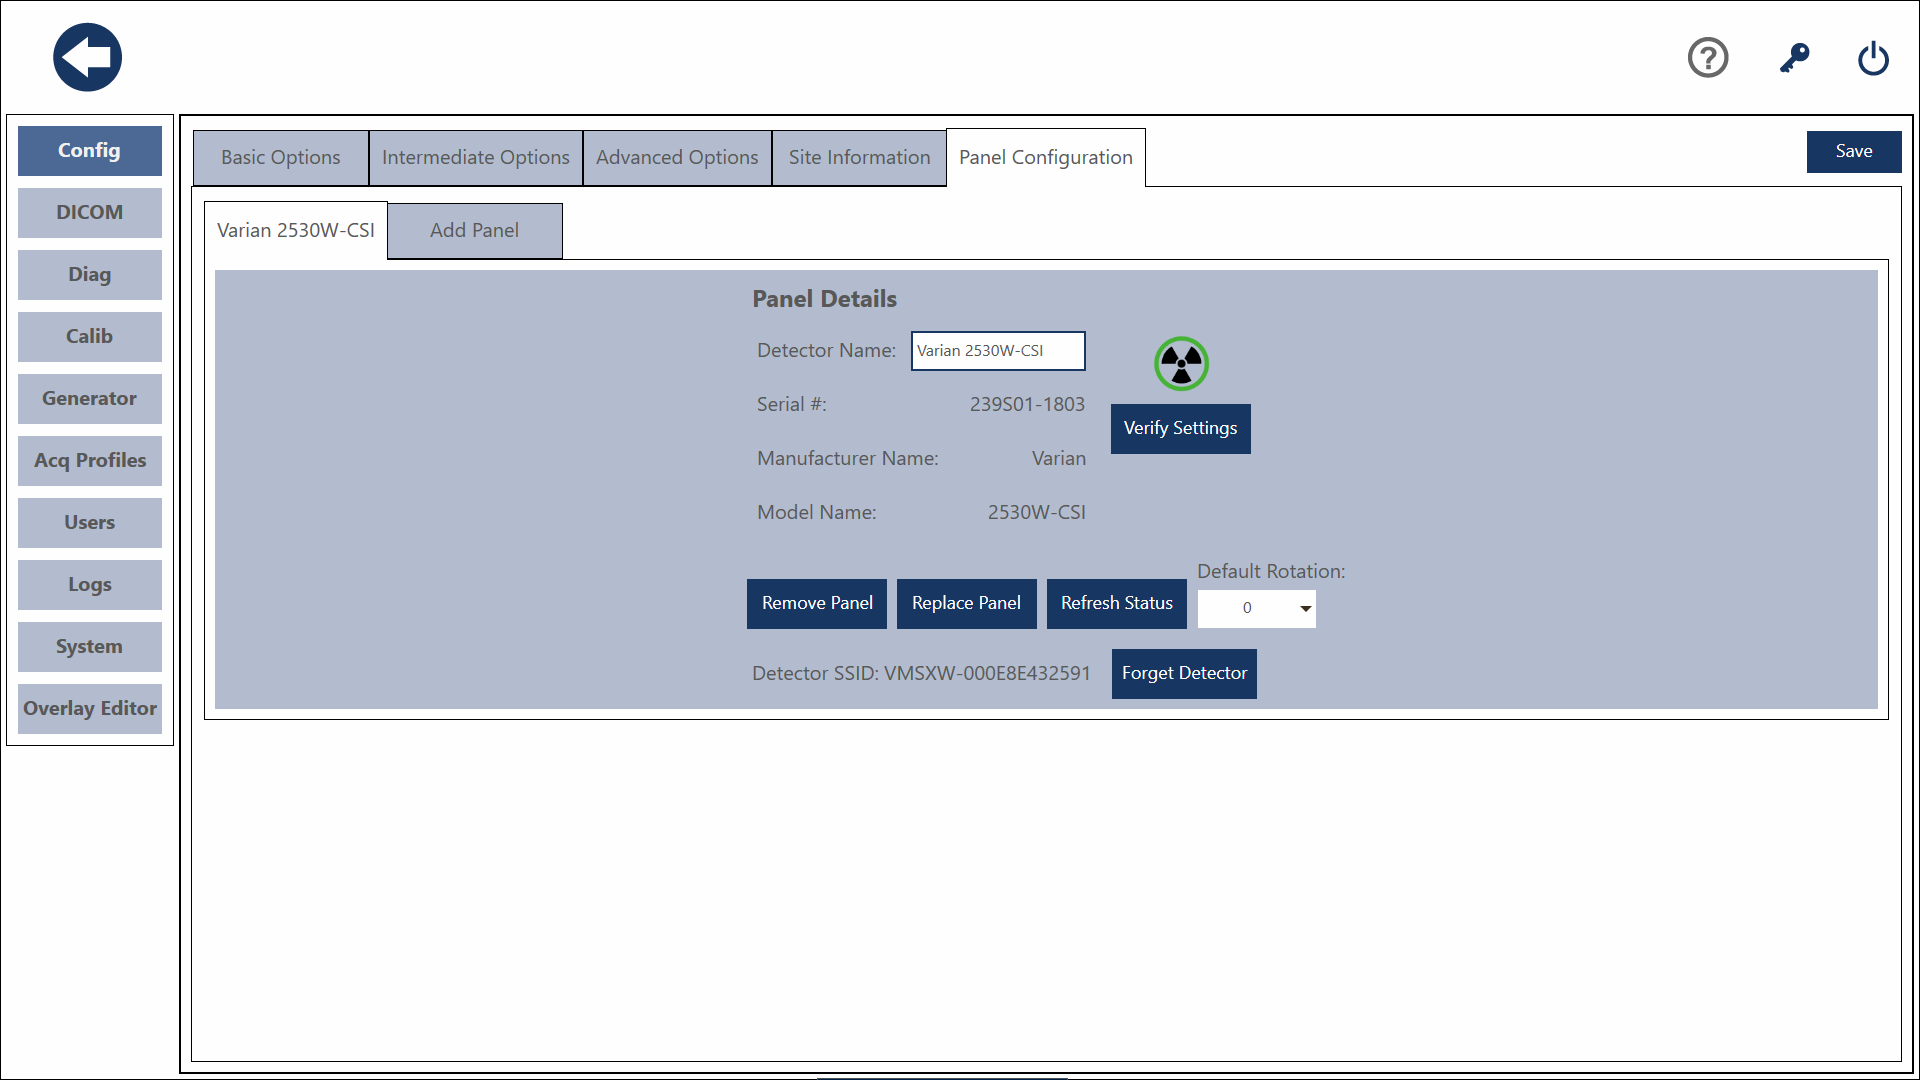Viewport: 1920px width, 1080px height.
Task: Open the Generator sidebar section
Action: point(90,399)
